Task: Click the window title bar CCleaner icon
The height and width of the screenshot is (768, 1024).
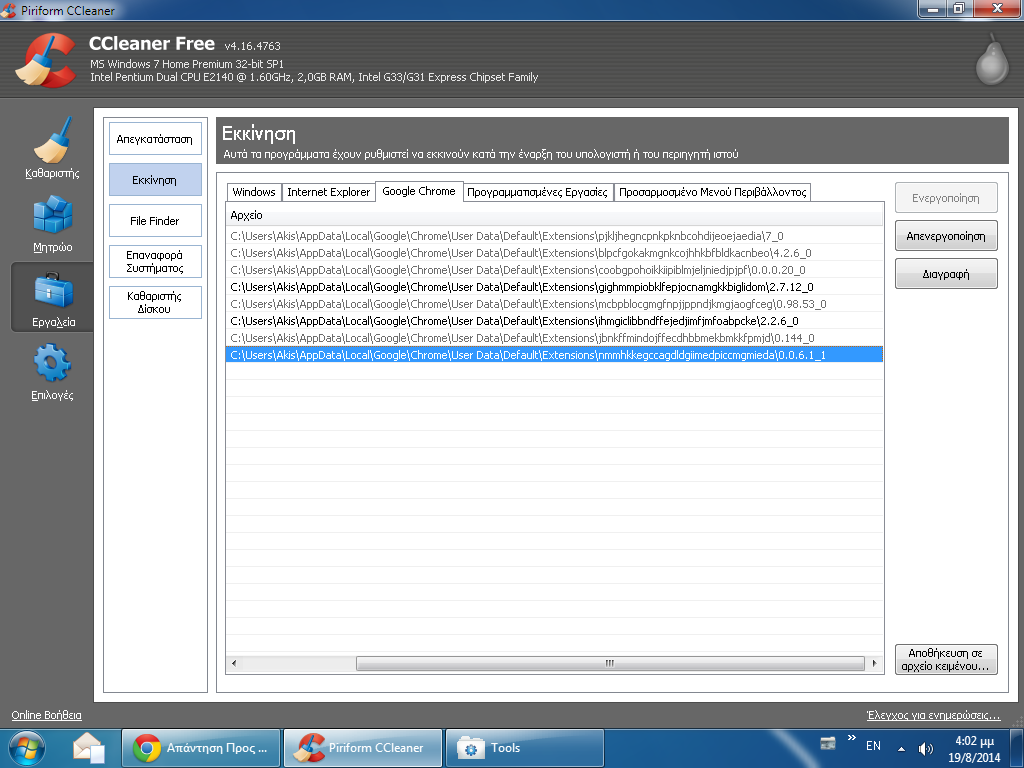Action: 8,10
